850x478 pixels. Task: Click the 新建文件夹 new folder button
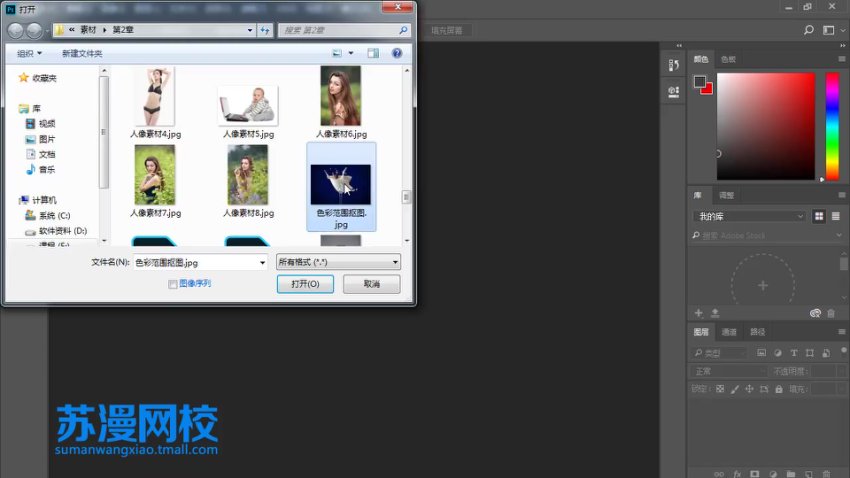point(82,53)
